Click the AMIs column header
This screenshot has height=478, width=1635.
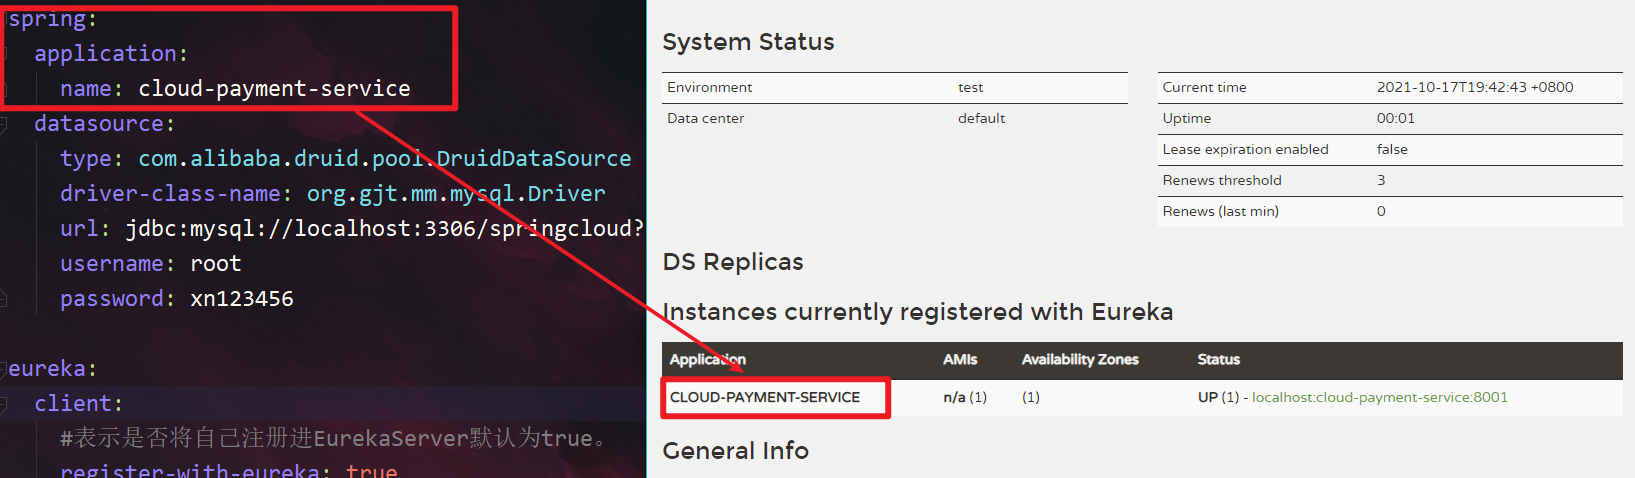click(960, 360)
